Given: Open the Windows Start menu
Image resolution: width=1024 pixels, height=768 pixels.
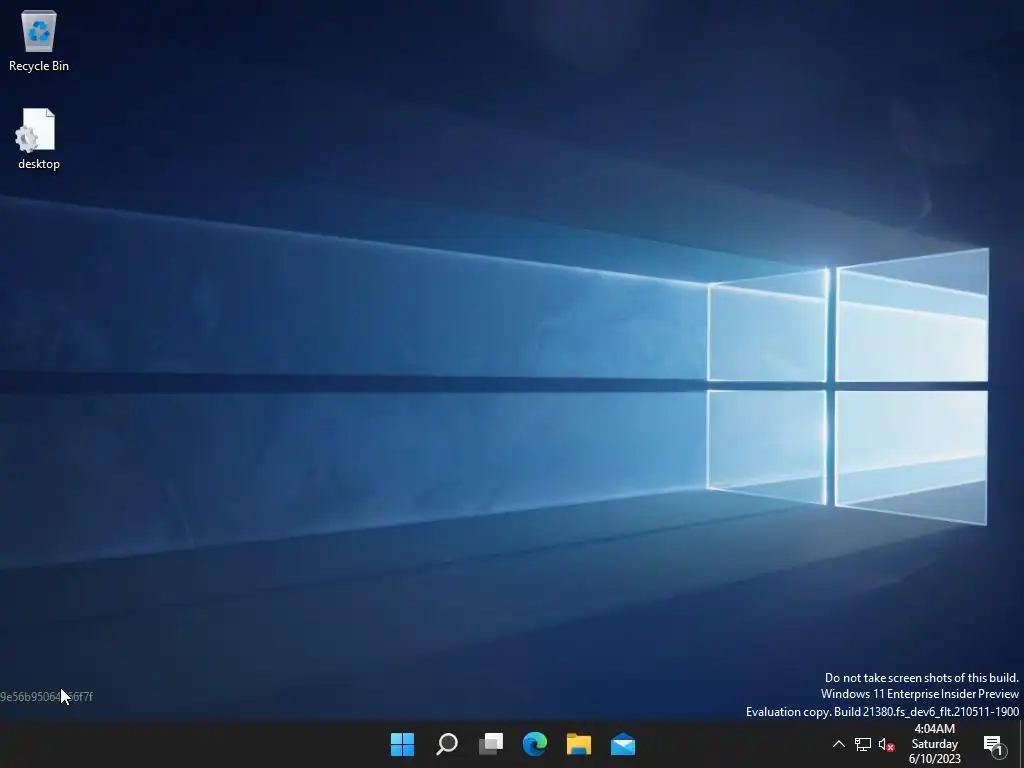Looking at the screenshot, I should pos(402,744).
